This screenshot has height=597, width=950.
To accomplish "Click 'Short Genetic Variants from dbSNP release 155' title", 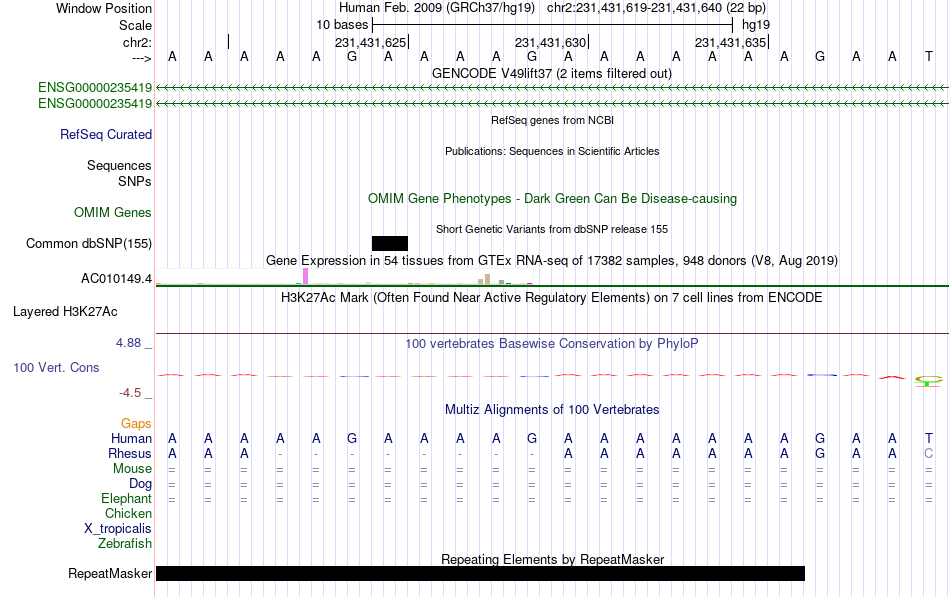I will [x=552, y=229].
